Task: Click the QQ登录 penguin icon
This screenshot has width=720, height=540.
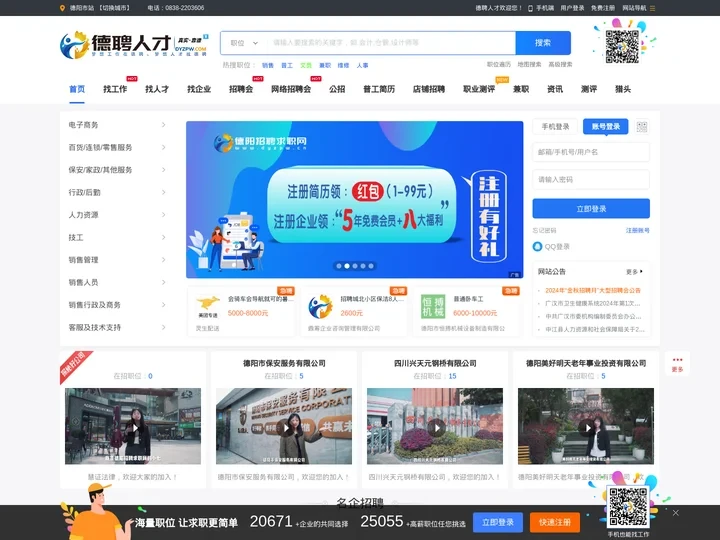Action: click(537, 247)
